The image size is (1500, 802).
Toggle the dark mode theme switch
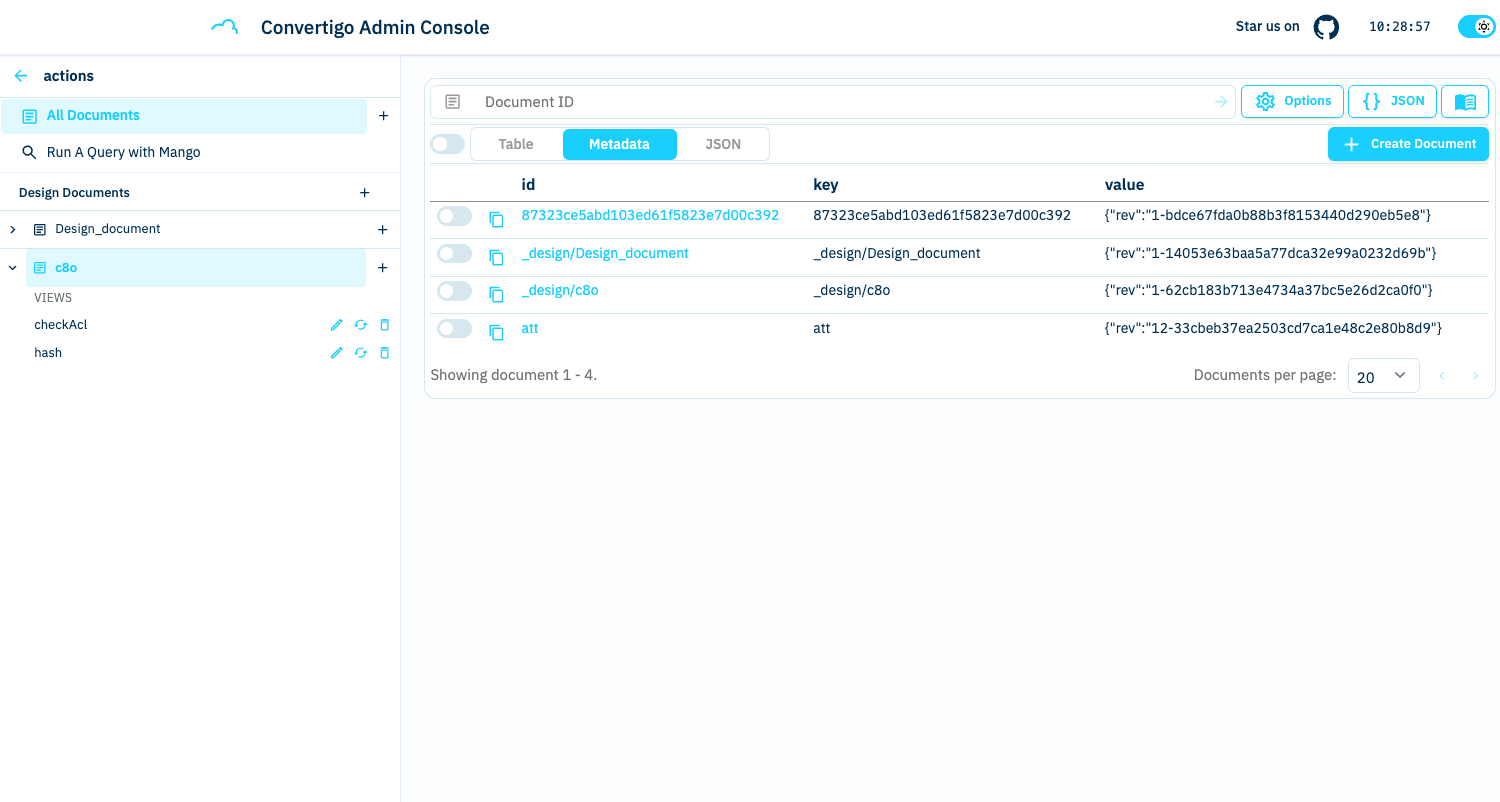(x=1476, y=27)
